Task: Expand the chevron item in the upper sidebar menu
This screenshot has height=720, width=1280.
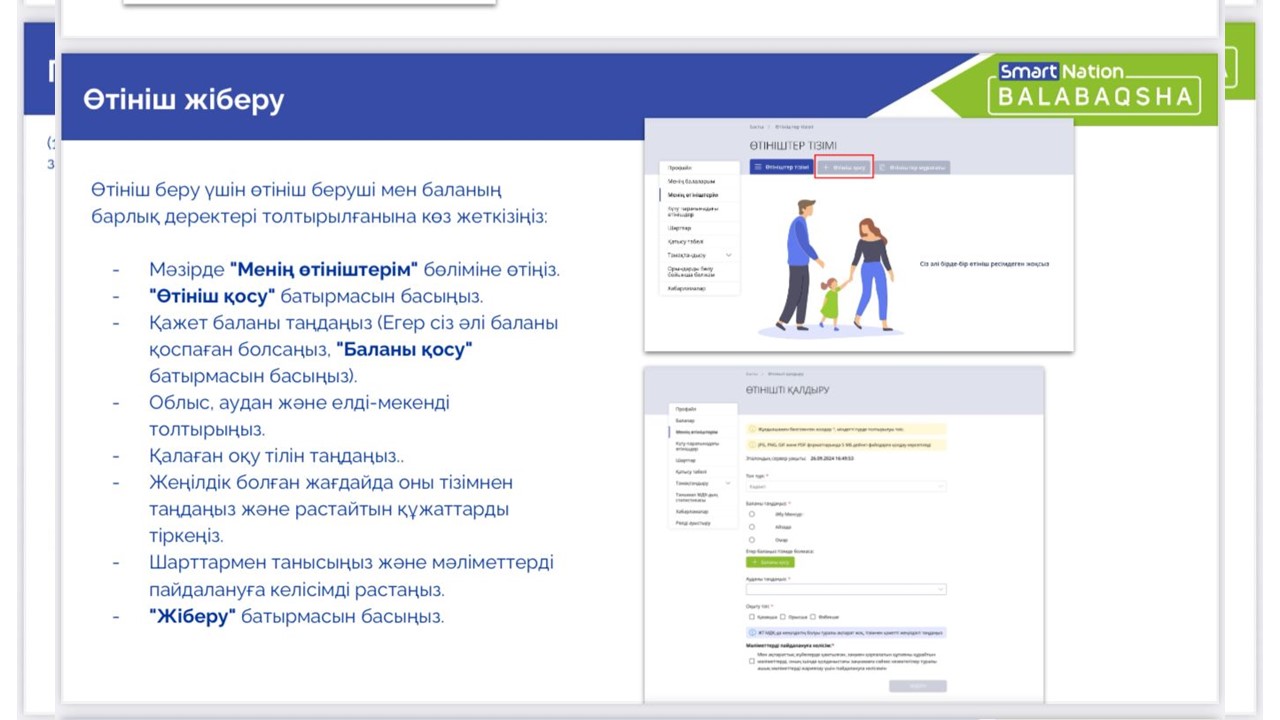Action: pyautogui.click(x=728, y=255)
